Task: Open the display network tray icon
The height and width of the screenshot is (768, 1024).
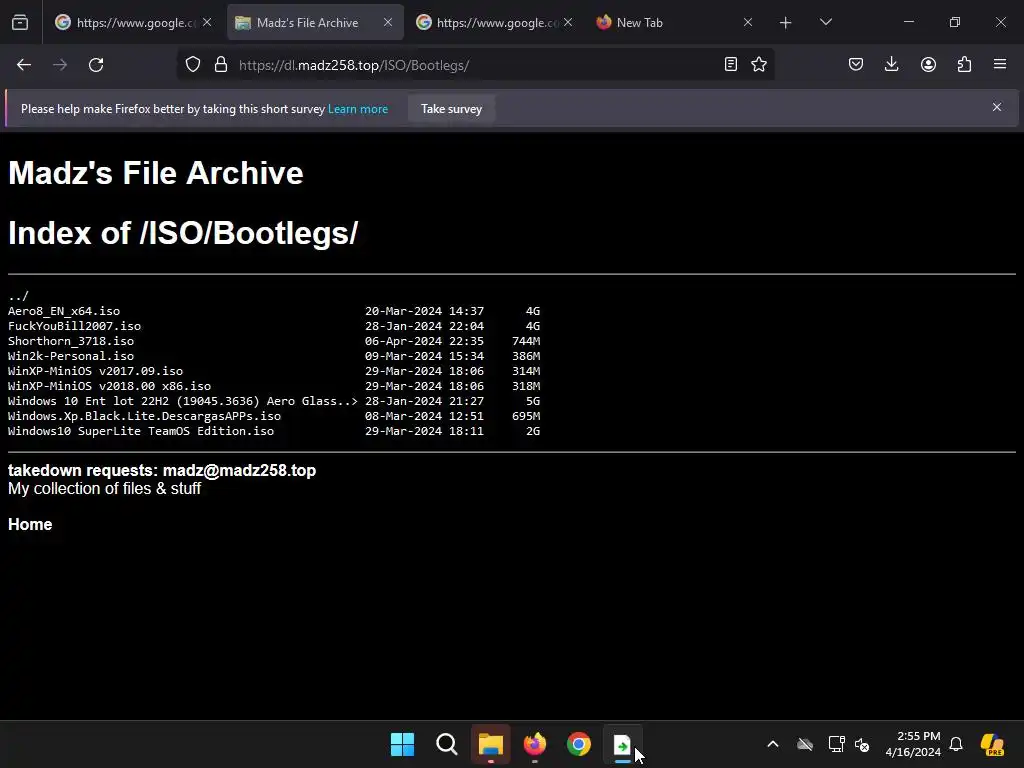Action: coord(837,744)
